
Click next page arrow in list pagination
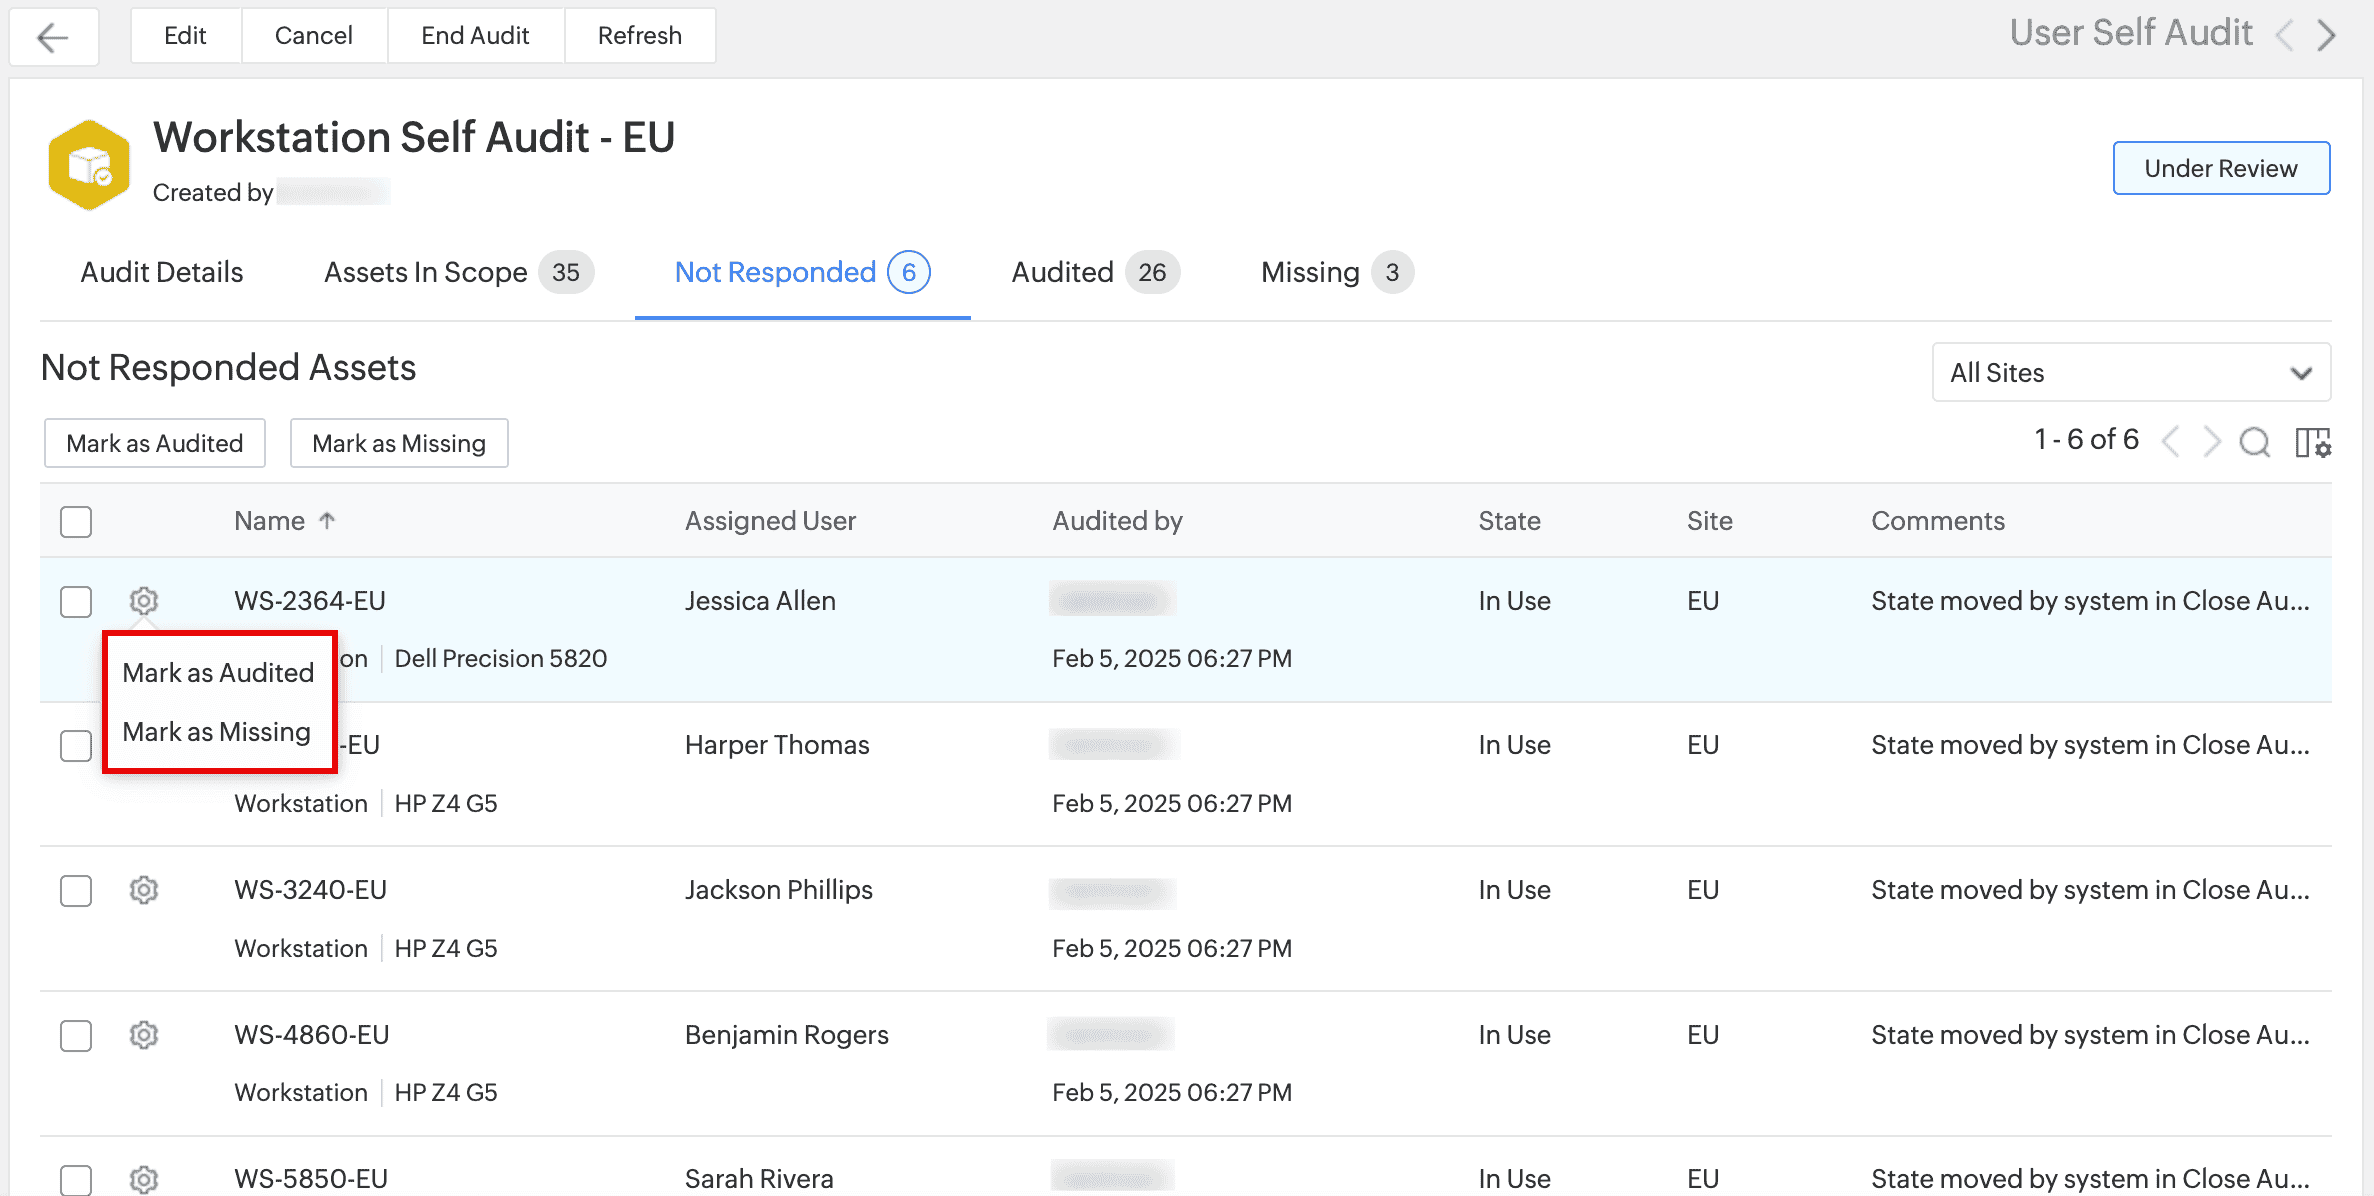pyautogui.click(x=2211, y=441)
